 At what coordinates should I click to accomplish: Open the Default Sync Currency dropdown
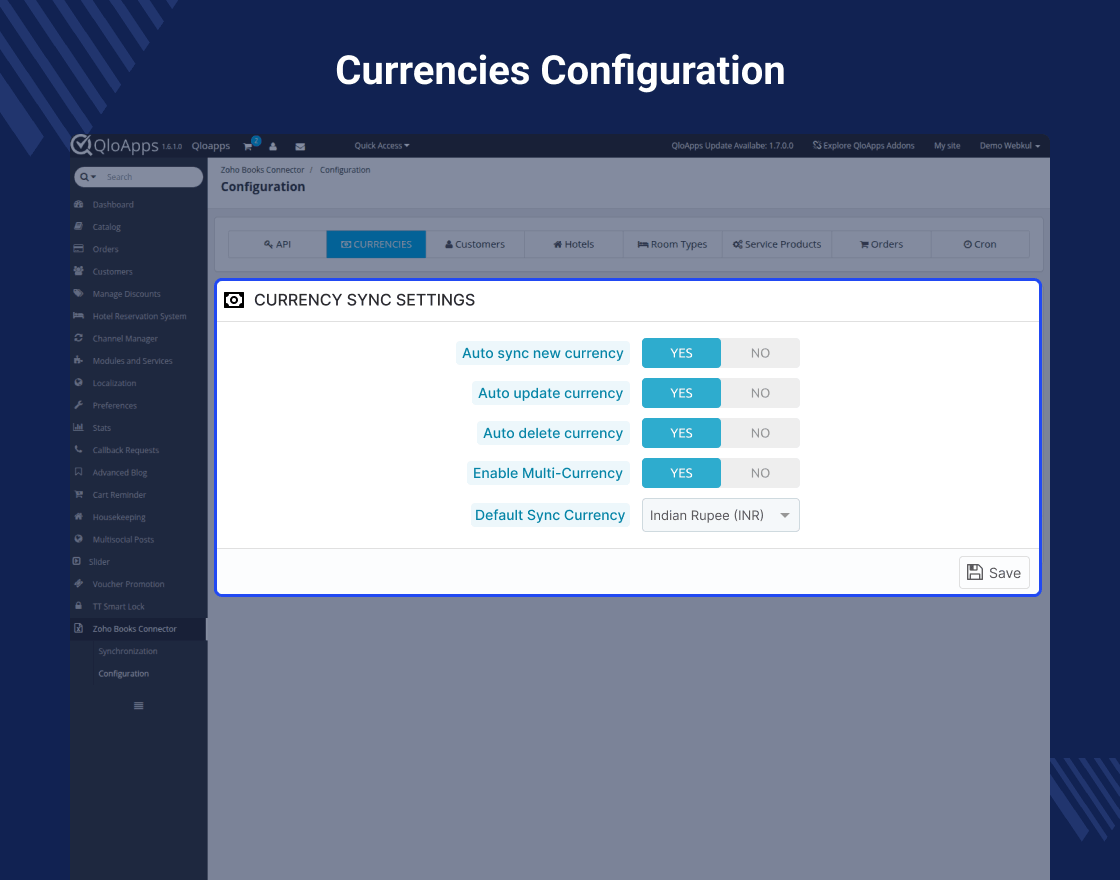pos(721,515)
